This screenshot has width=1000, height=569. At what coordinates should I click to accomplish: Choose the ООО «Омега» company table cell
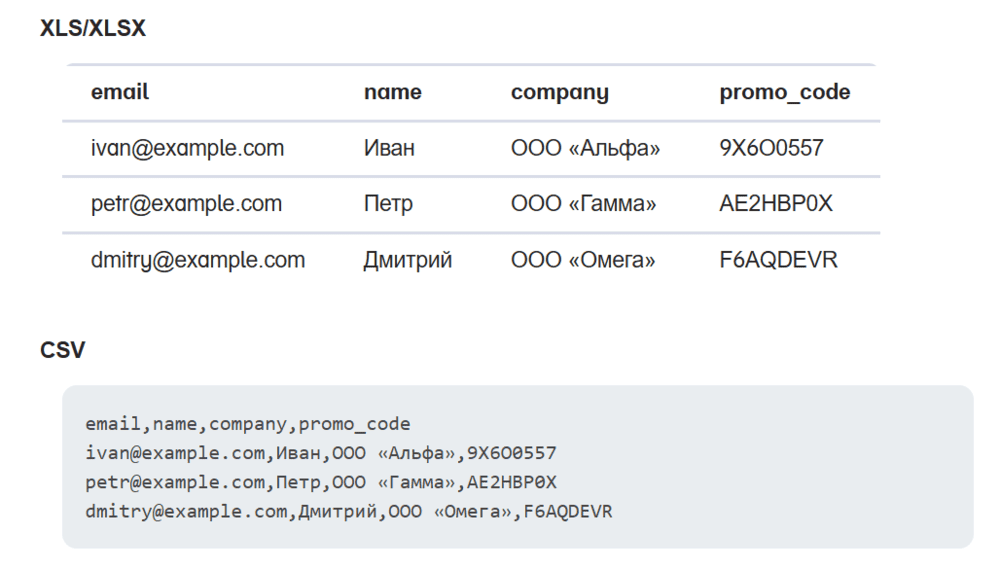tap(584, 261)
